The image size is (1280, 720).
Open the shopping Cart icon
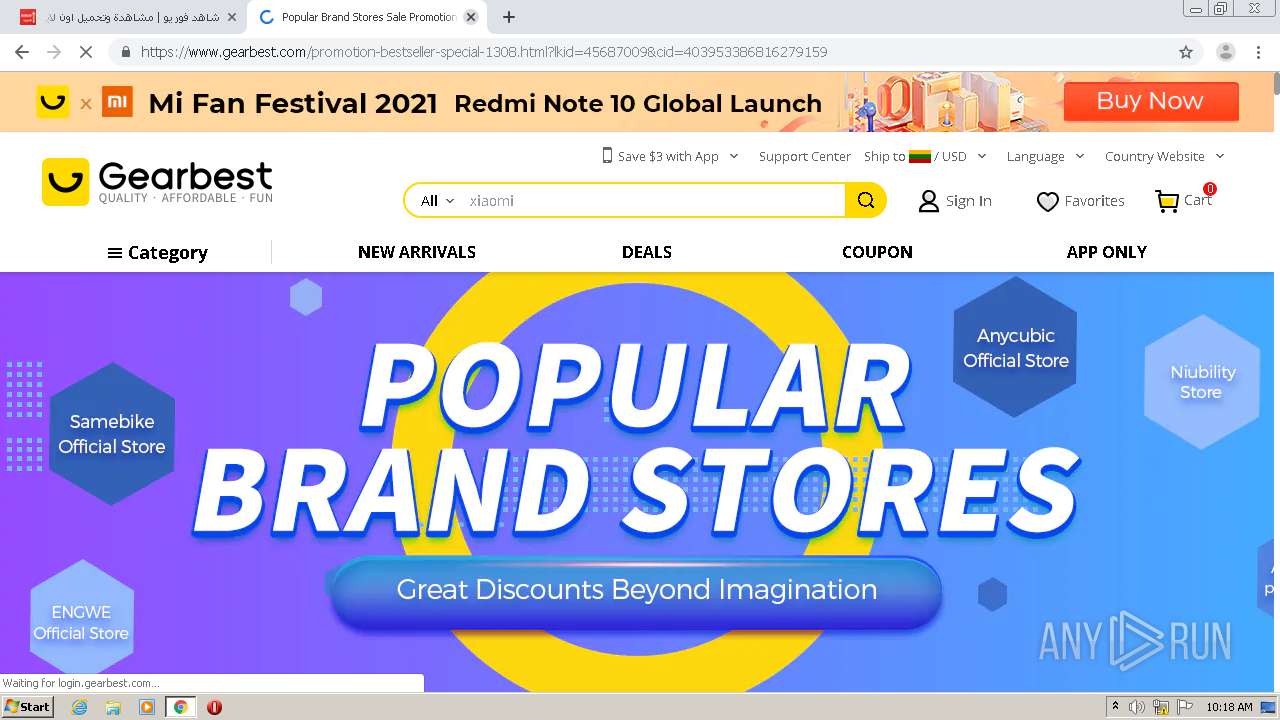point(1167,201)
